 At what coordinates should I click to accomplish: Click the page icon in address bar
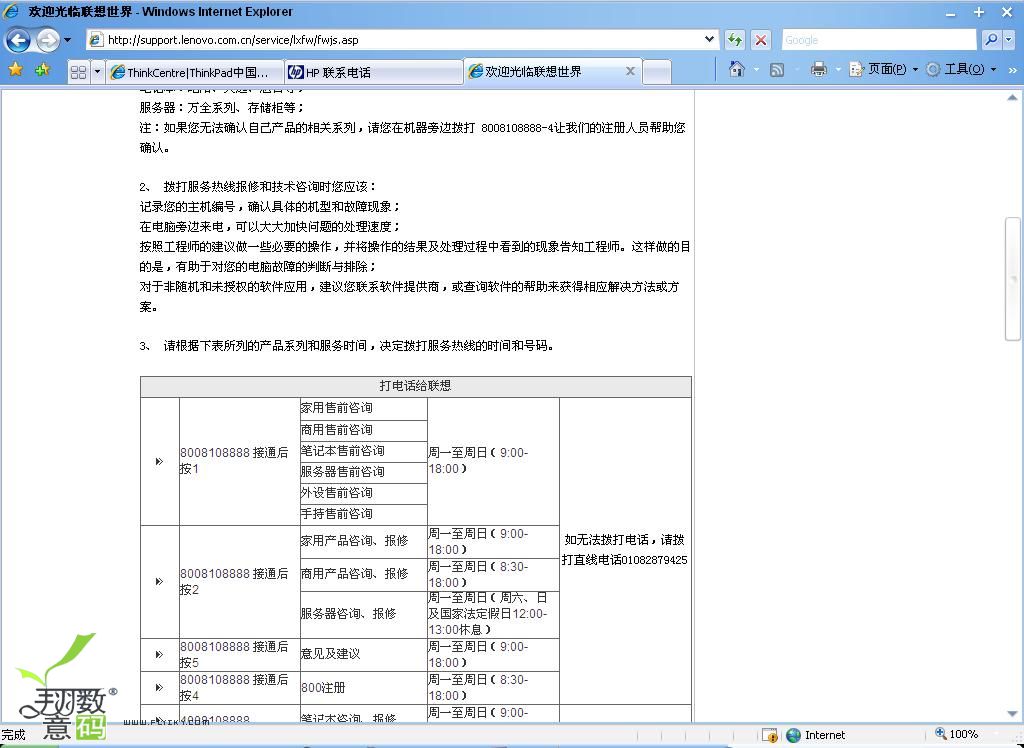coord(96,40)
